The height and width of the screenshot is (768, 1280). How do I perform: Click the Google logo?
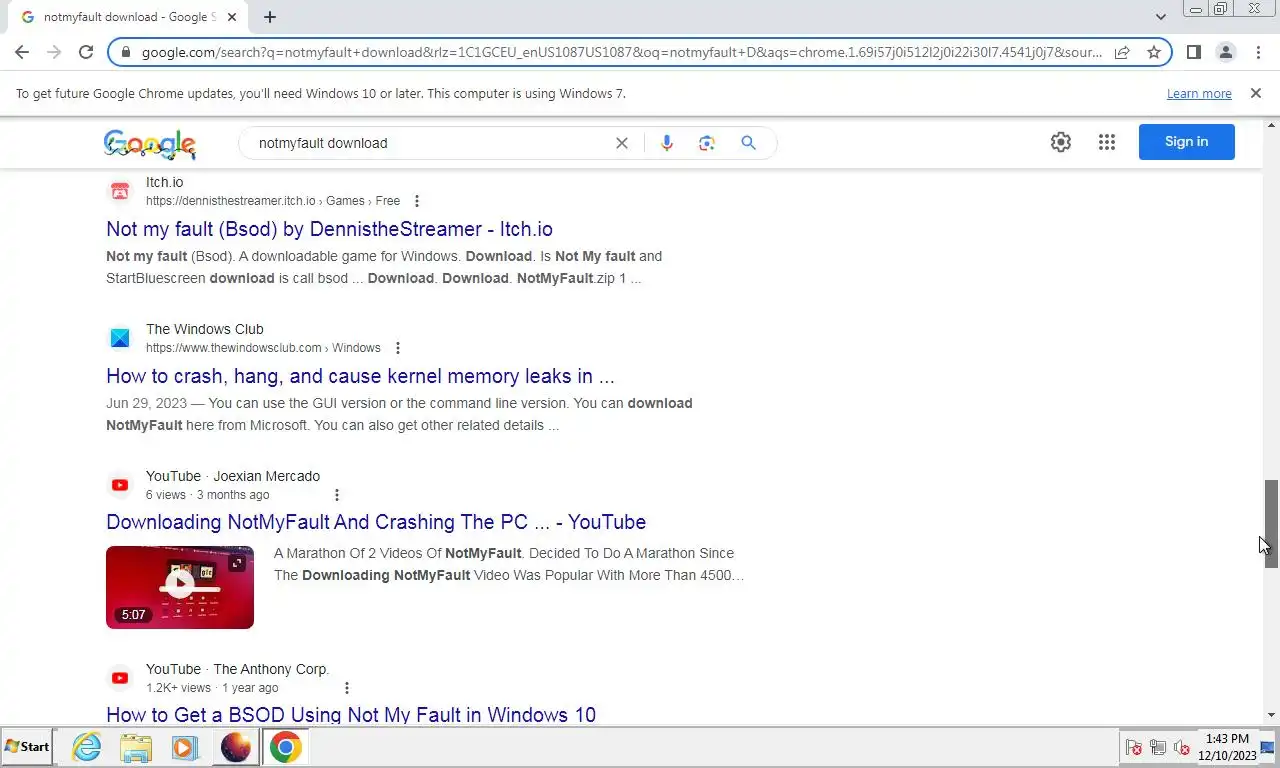149,144
